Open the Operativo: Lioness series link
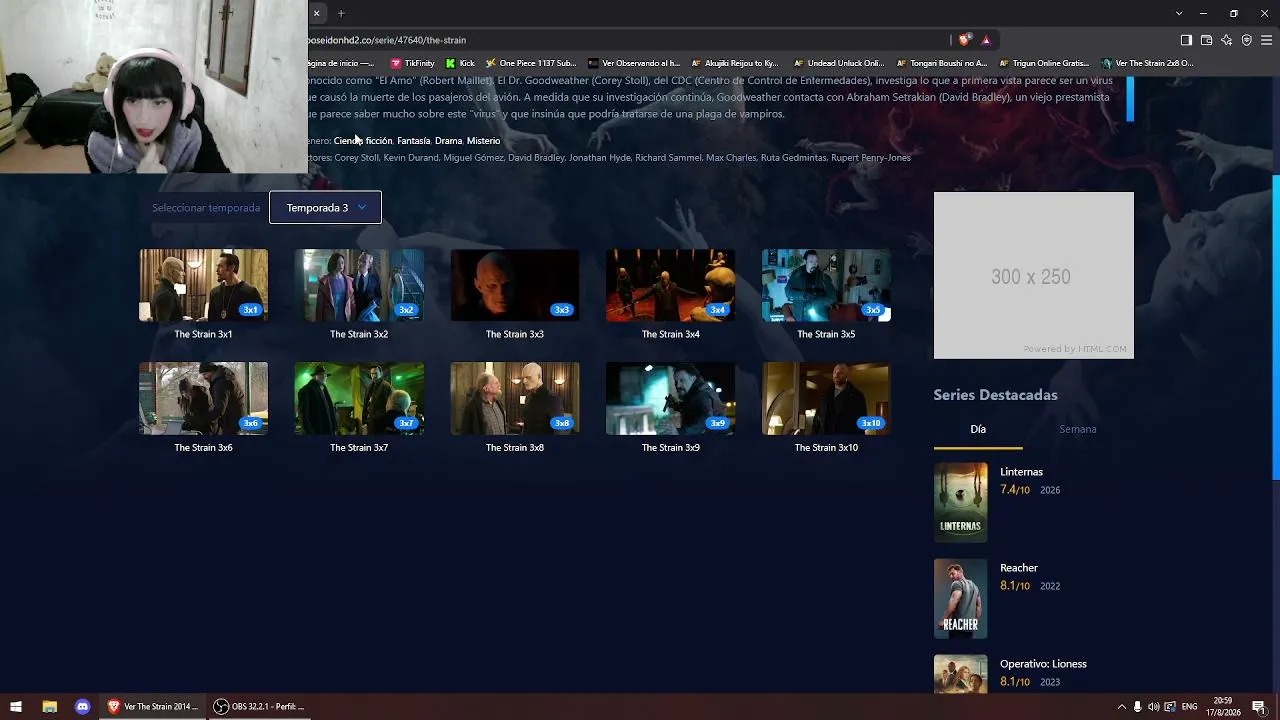This screenshot has height=720, width=1280. 1043,664
